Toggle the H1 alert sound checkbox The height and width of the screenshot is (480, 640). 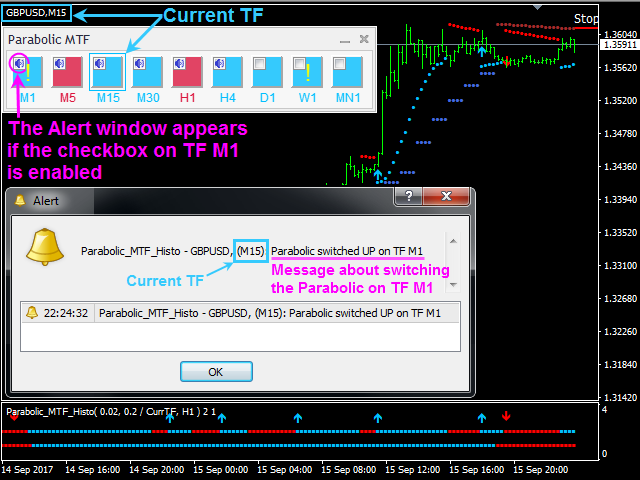point(180,64)
